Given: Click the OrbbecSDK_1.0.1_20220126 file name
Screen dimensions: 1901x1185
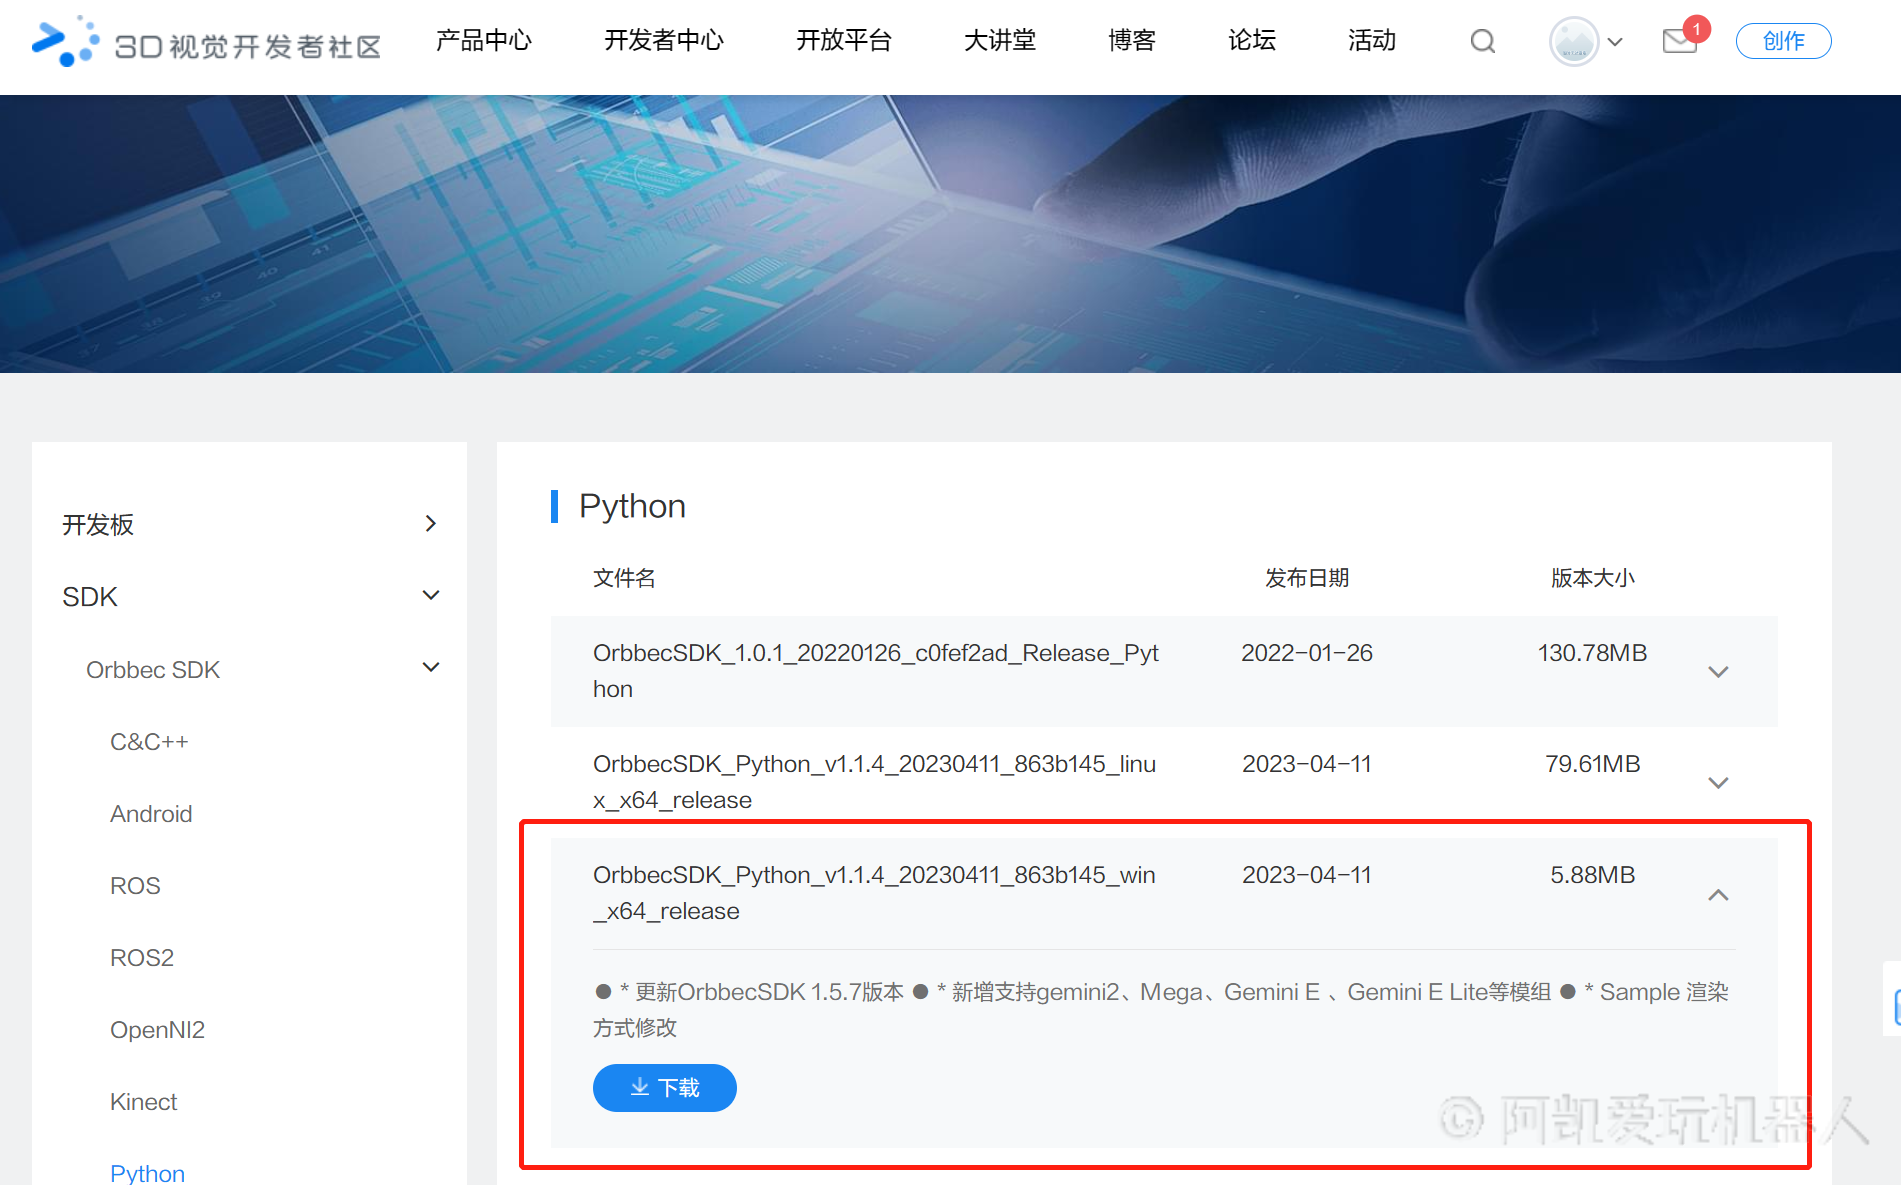Looking at the screenshot, I should click(x=875, y=671).
